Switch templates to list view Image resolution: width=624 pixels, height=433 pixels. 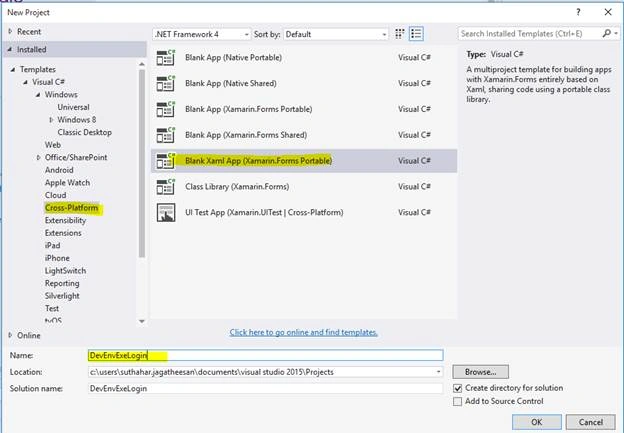pyautogui.click(x=416, y=34)
